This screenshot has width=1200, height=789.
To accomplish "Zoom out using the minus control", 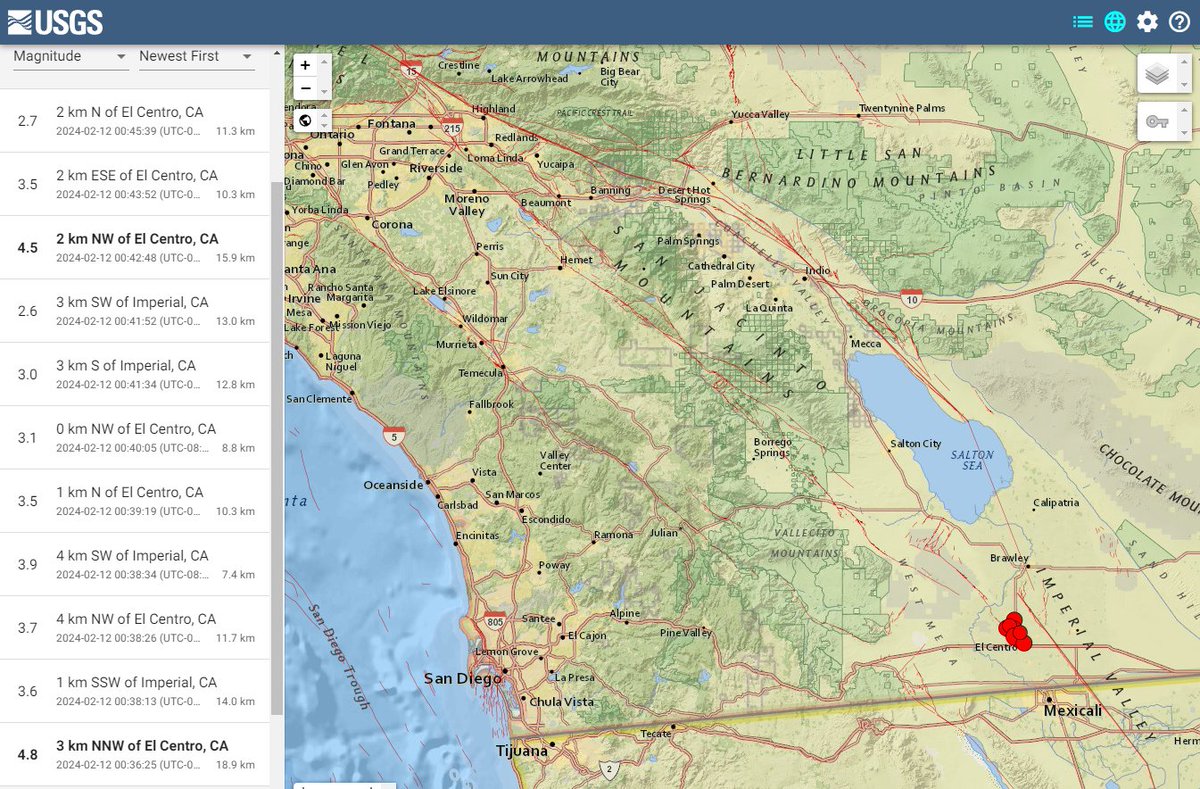I will coord(305,89).
